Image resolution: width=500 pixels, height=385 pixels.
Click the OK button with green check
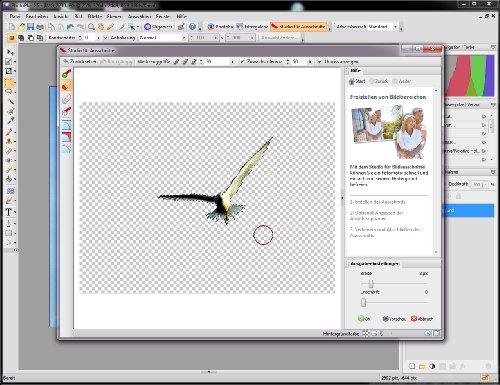[x=364, y=319]
